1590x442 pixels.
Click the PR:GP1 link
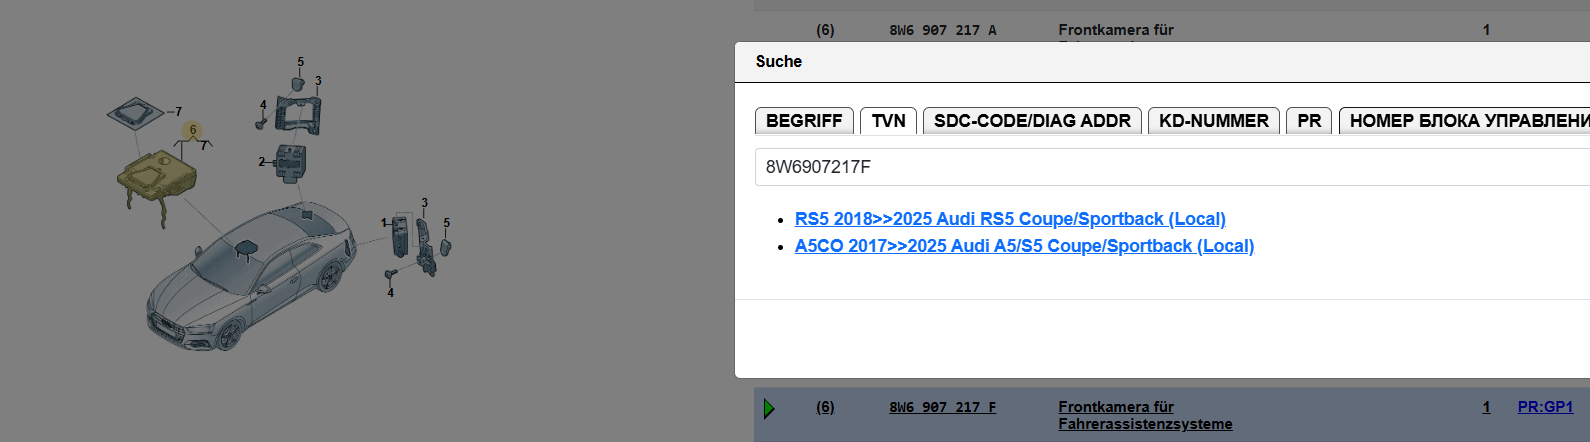point(1545,407)
